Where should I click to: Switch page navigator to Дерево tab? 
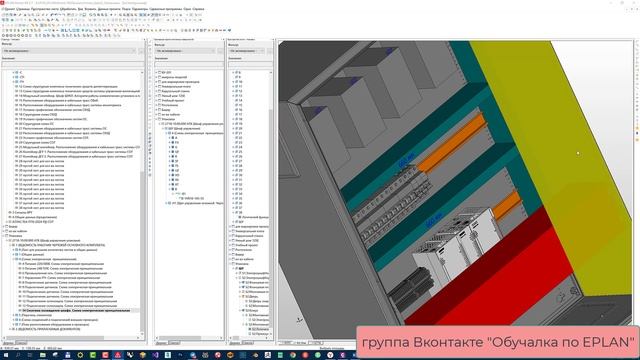(x=8, y=343)
